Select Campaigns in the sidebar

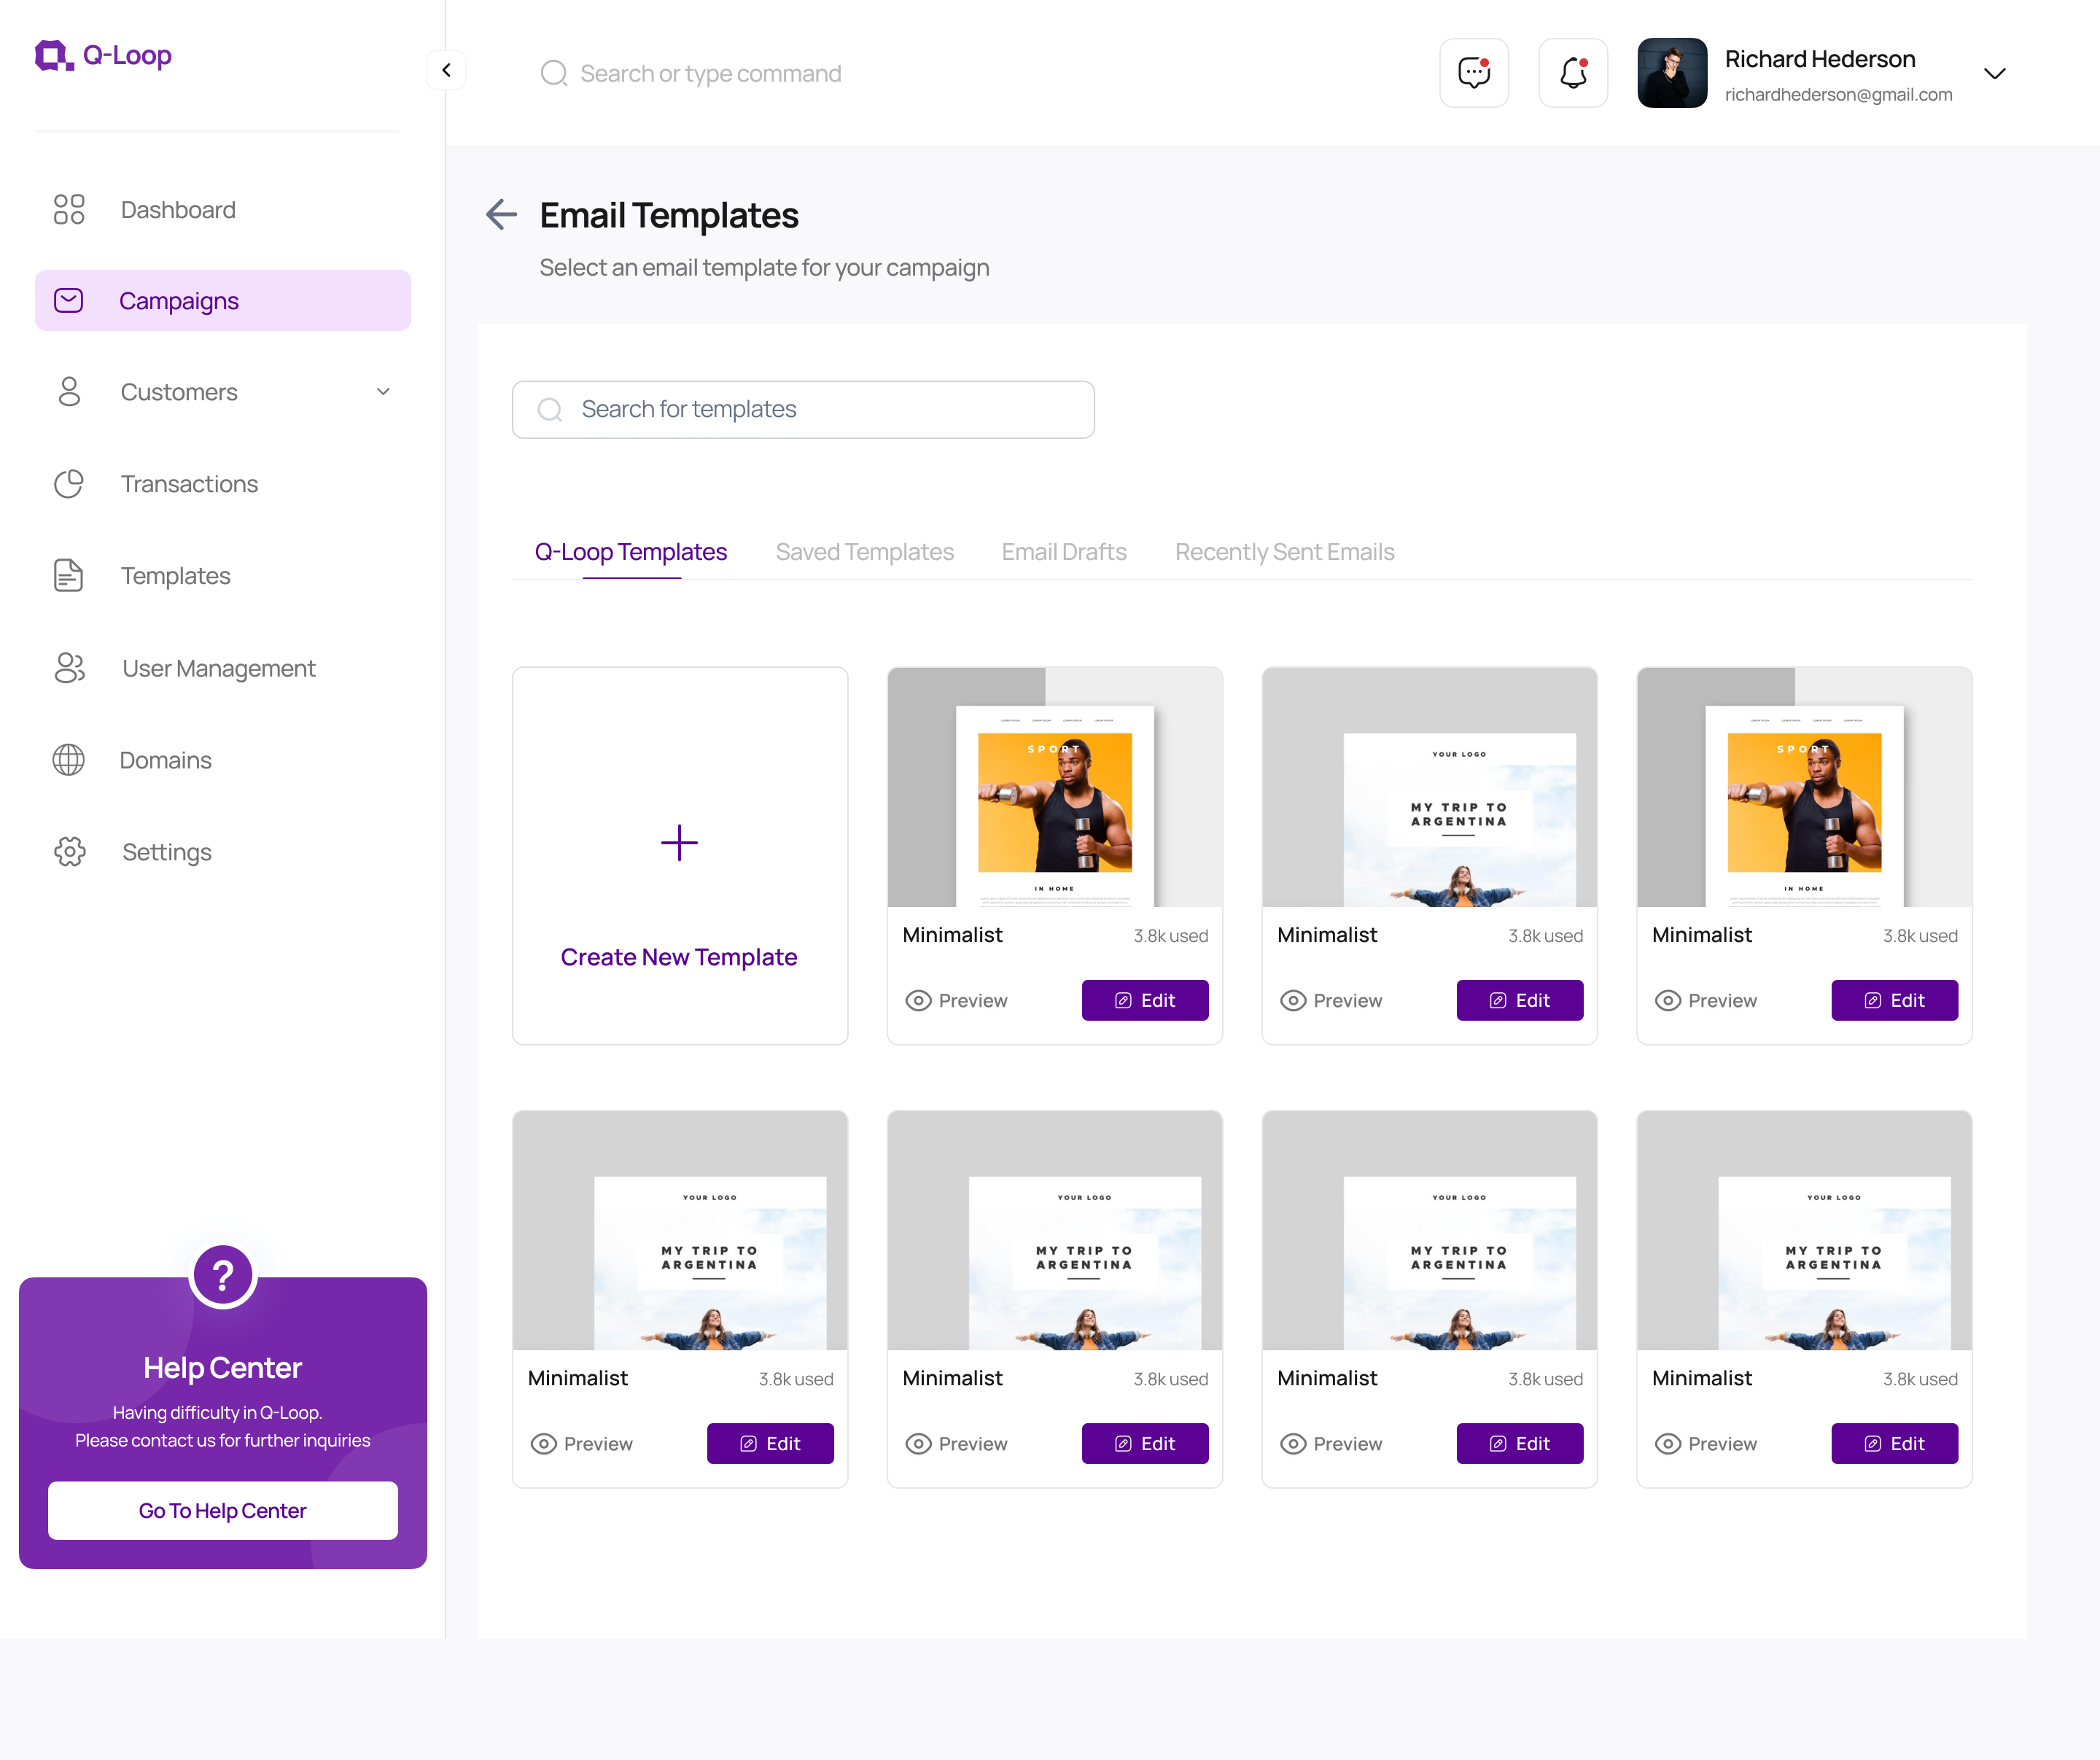(223, 300)
